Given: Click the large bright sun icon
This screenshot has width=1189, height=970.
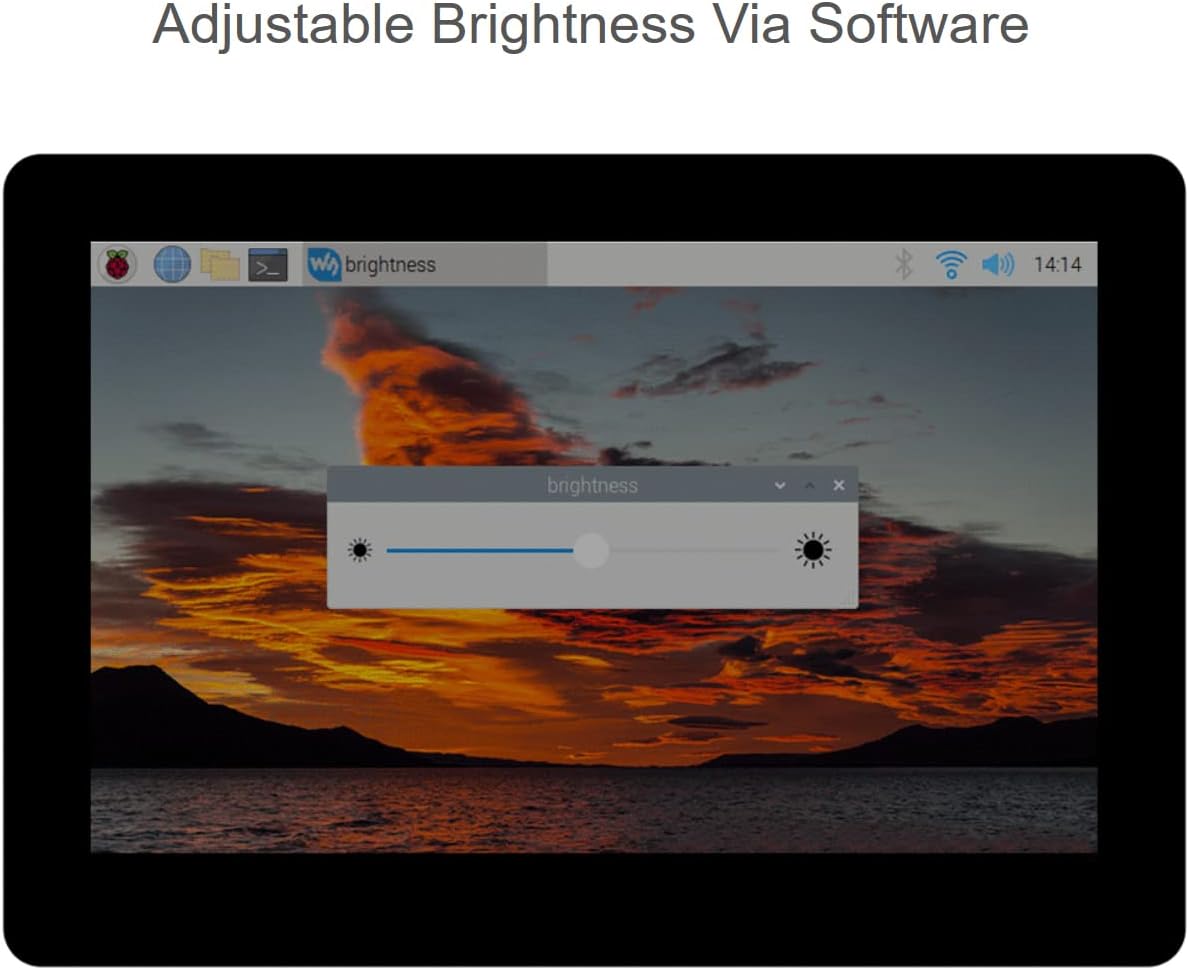Looking at the screenshot, I should [x=813, y=550].
